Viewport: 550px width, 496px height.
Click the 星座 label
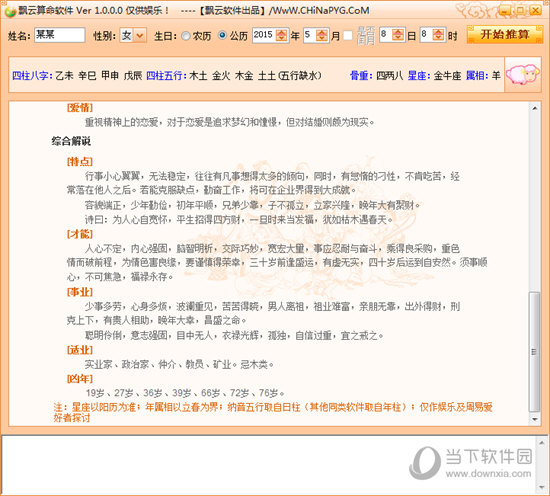(x=418, y=75)
